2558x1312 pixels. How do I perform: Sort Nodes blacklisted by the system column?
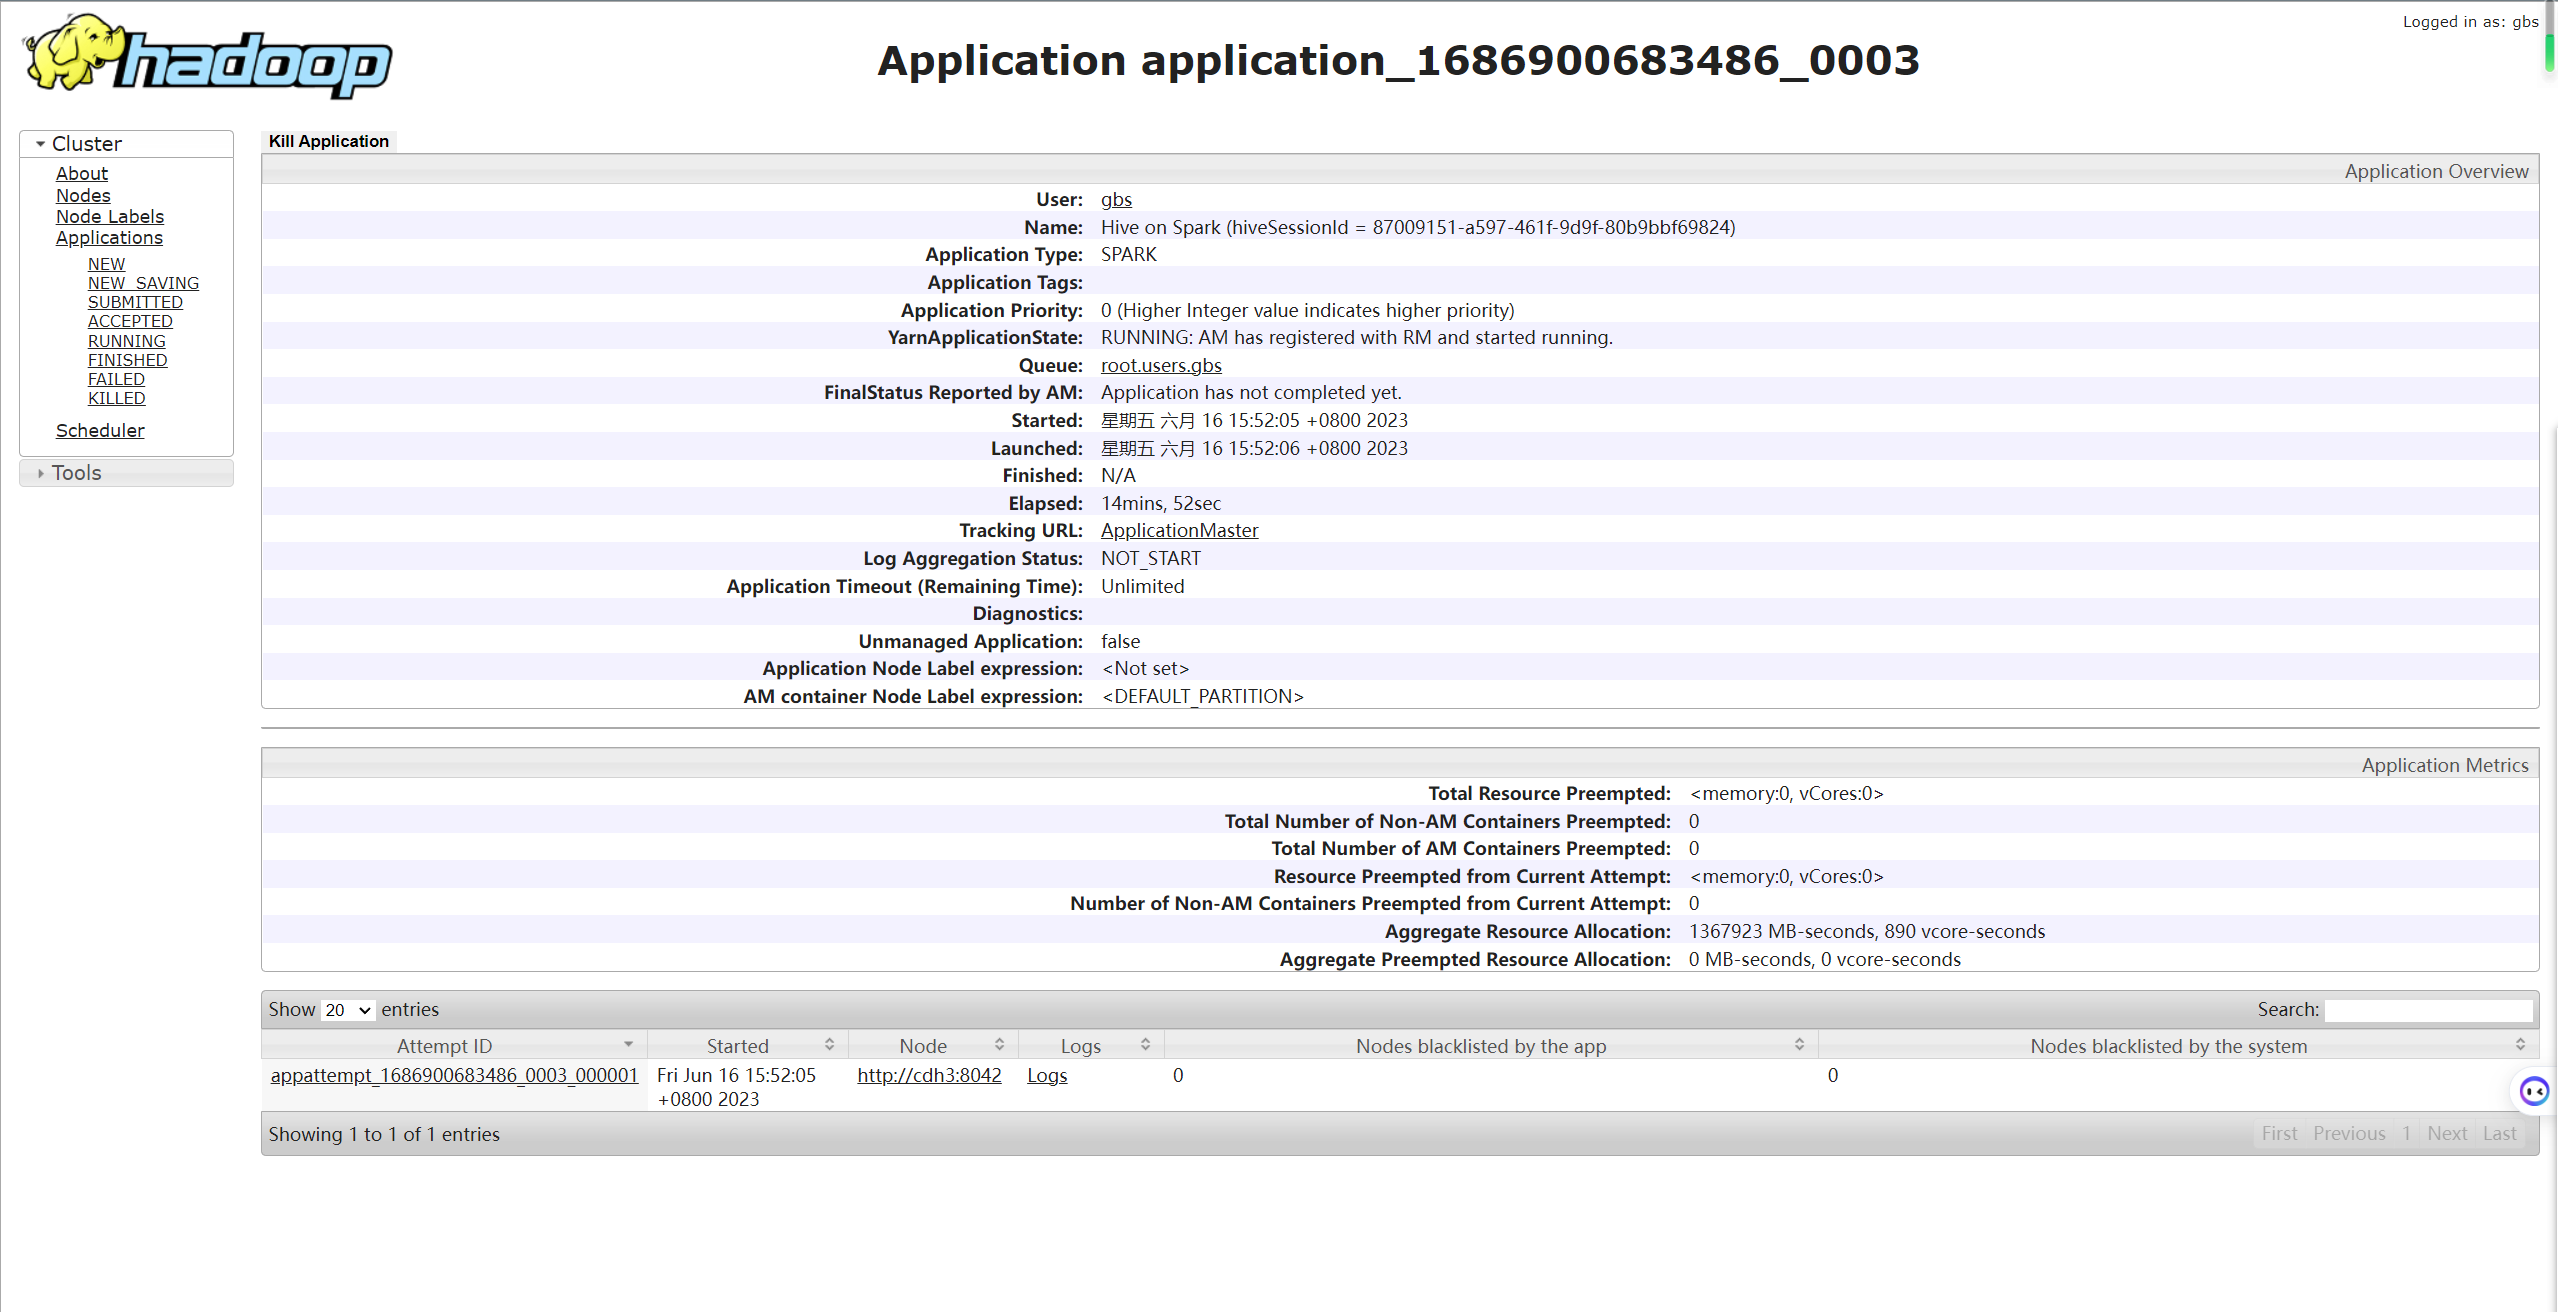point(2520,1044)
